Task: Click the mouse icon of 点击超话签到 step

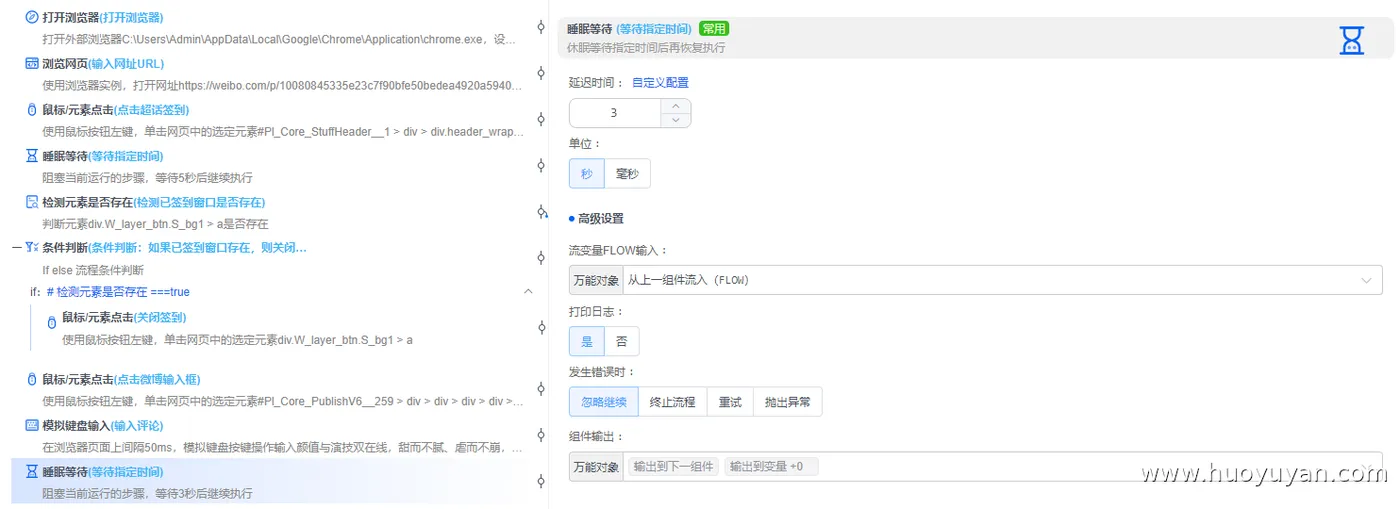Action: [x=32, y=110]
